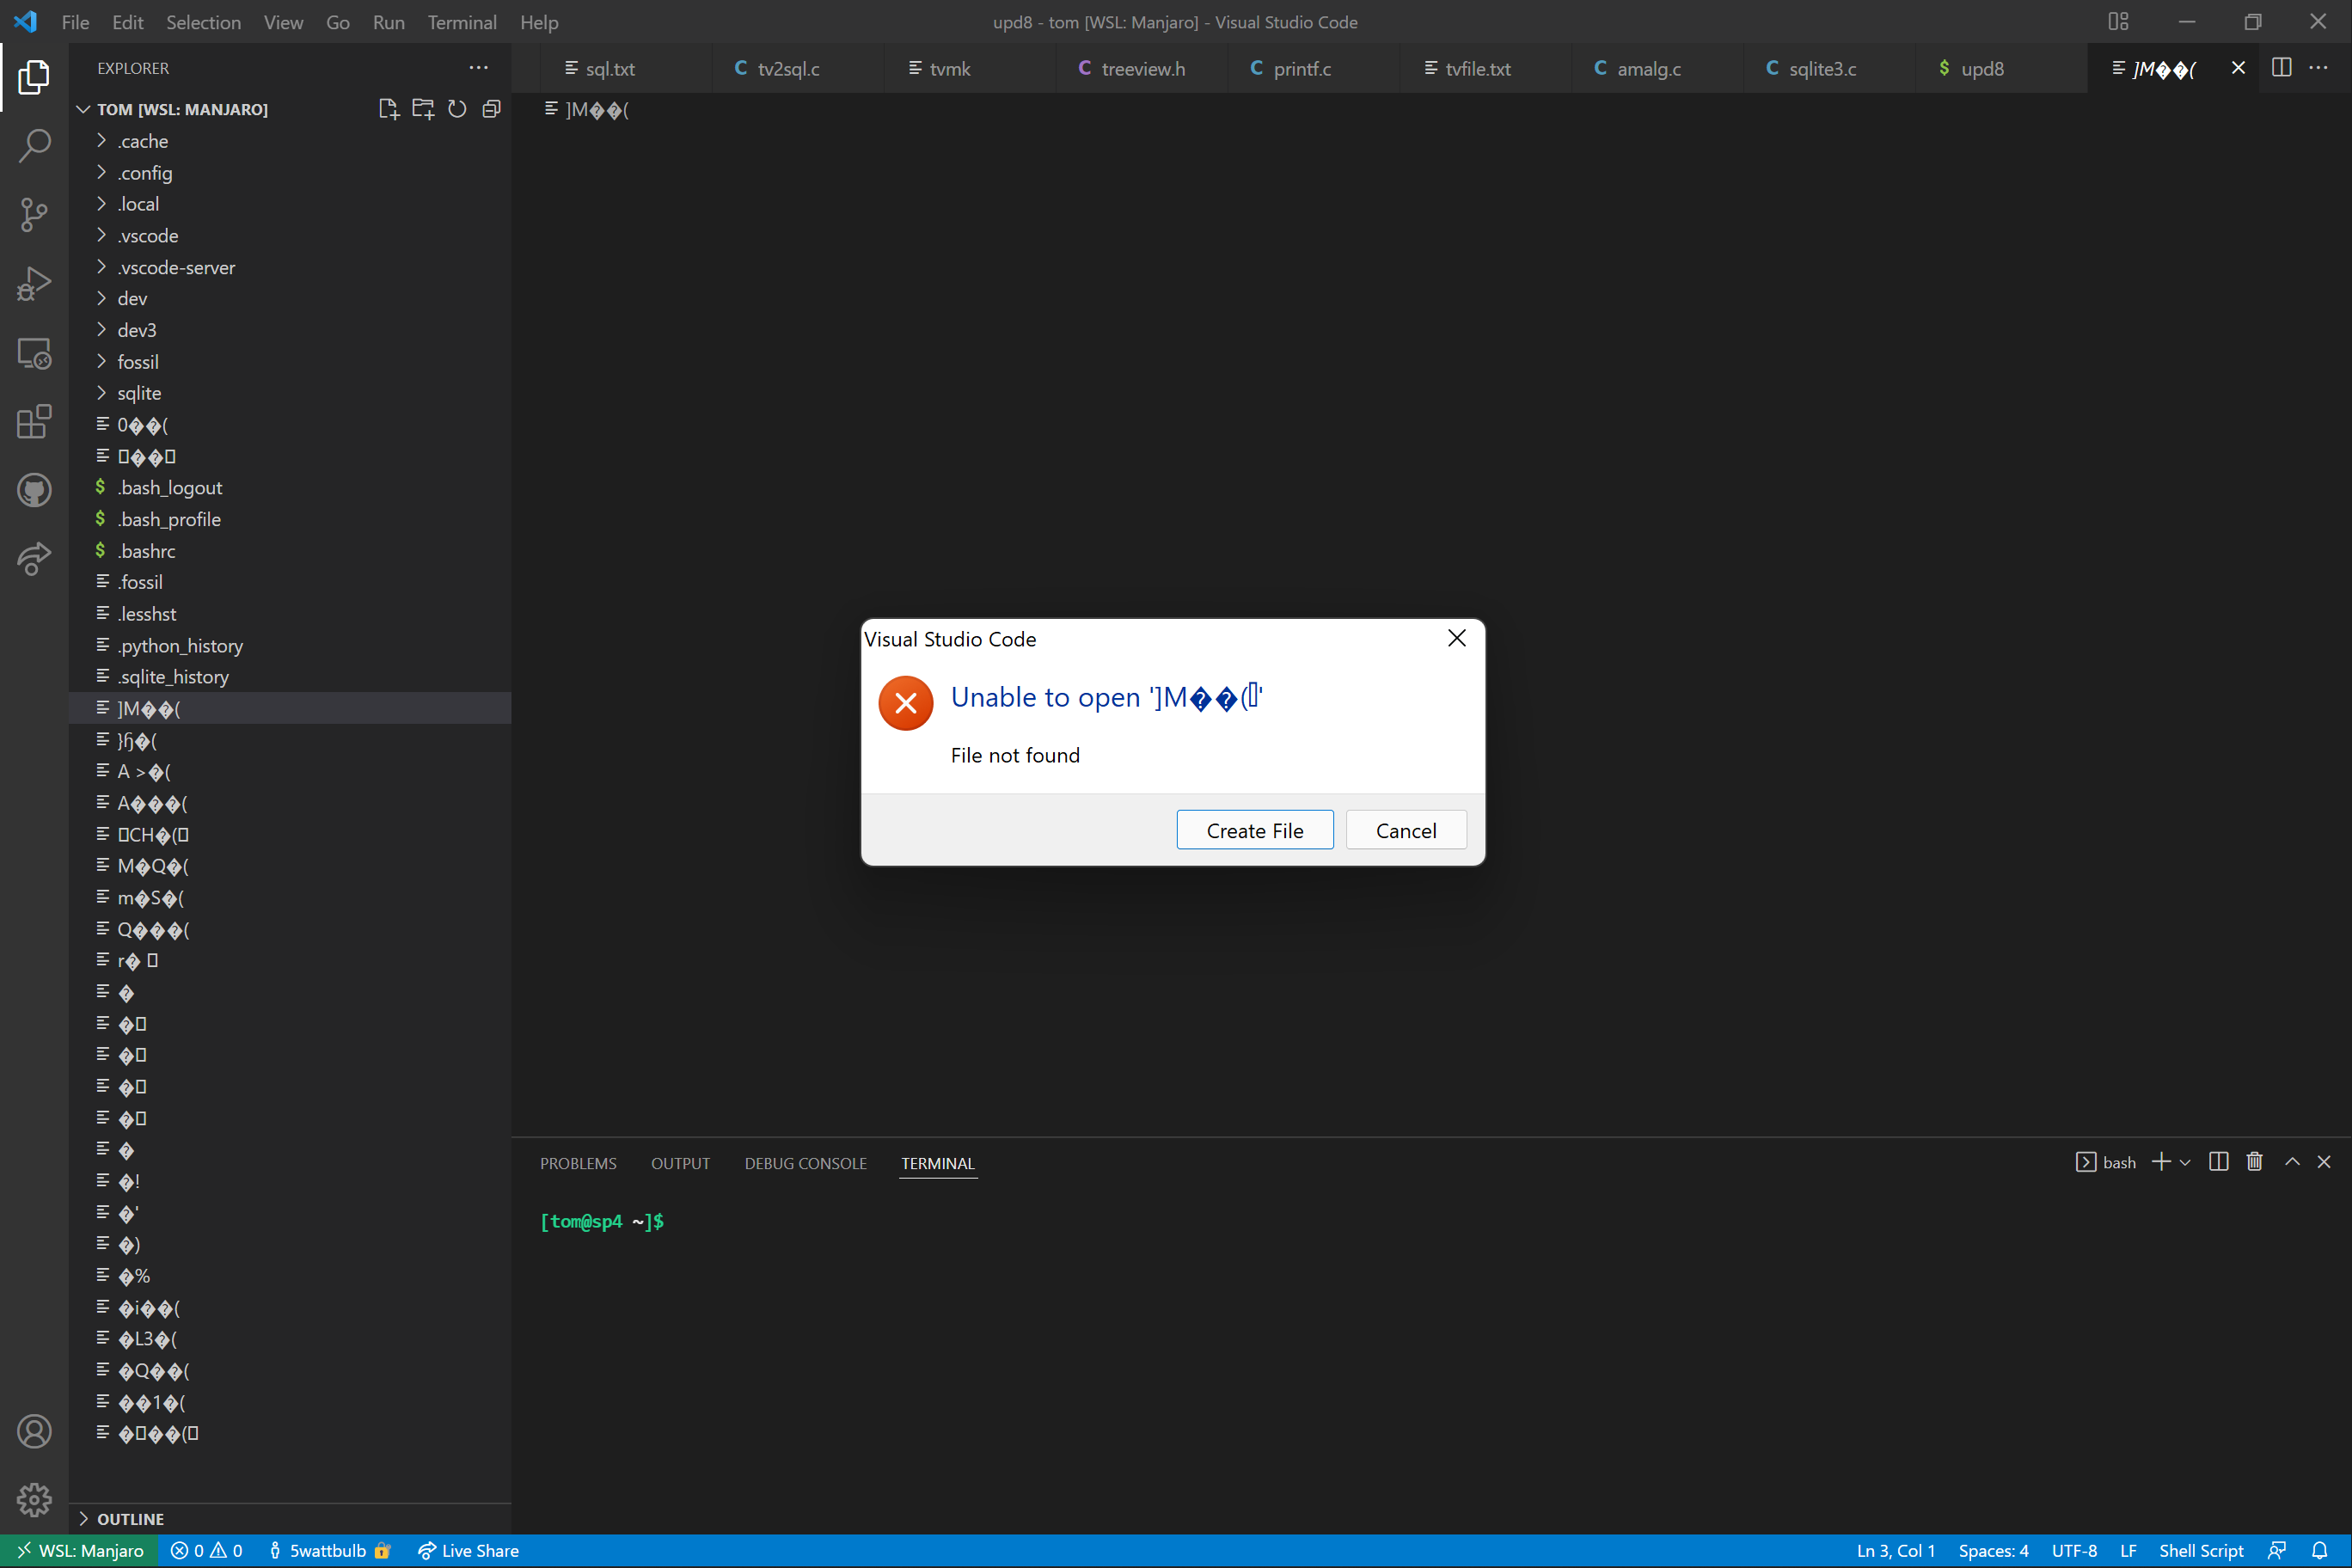
Task: Open the Source Control view
Action: [x=35, y=215]
